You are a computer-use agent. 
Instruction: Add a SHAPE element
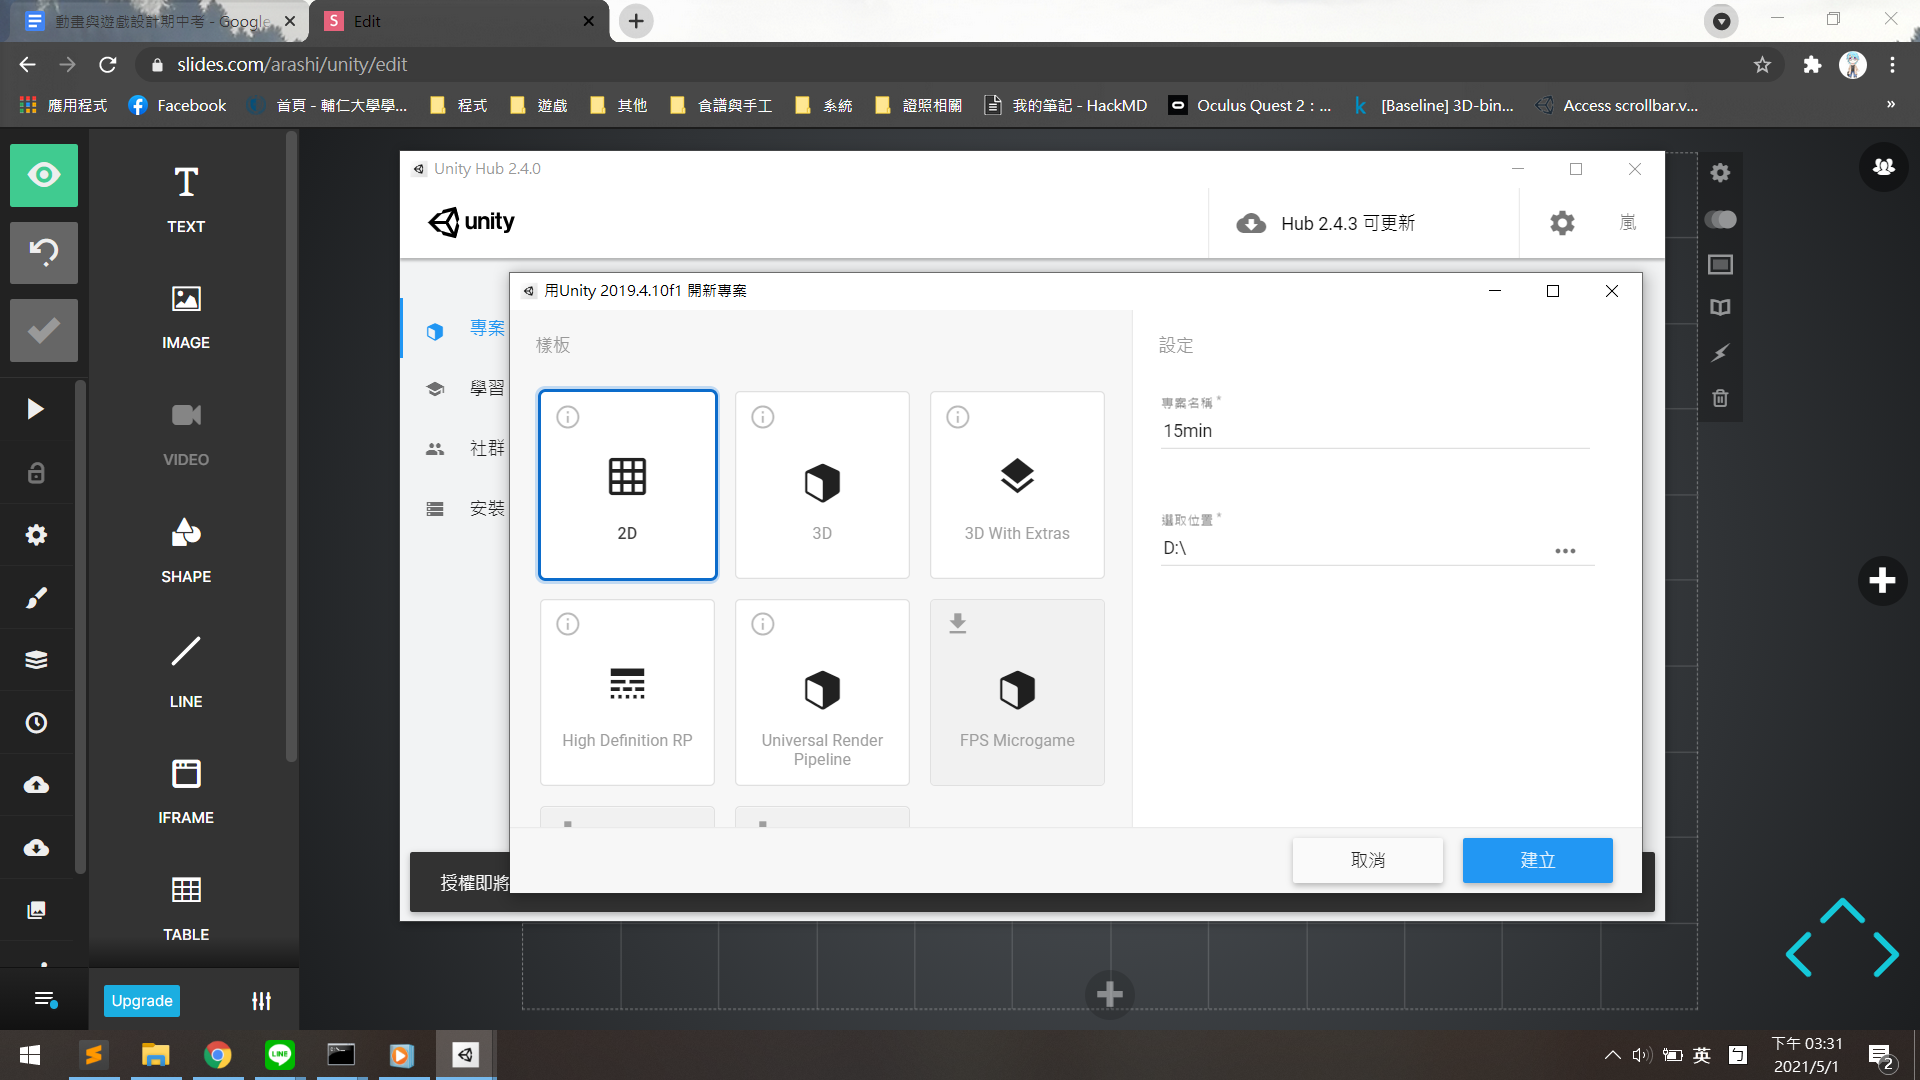[x=186, y=549]
